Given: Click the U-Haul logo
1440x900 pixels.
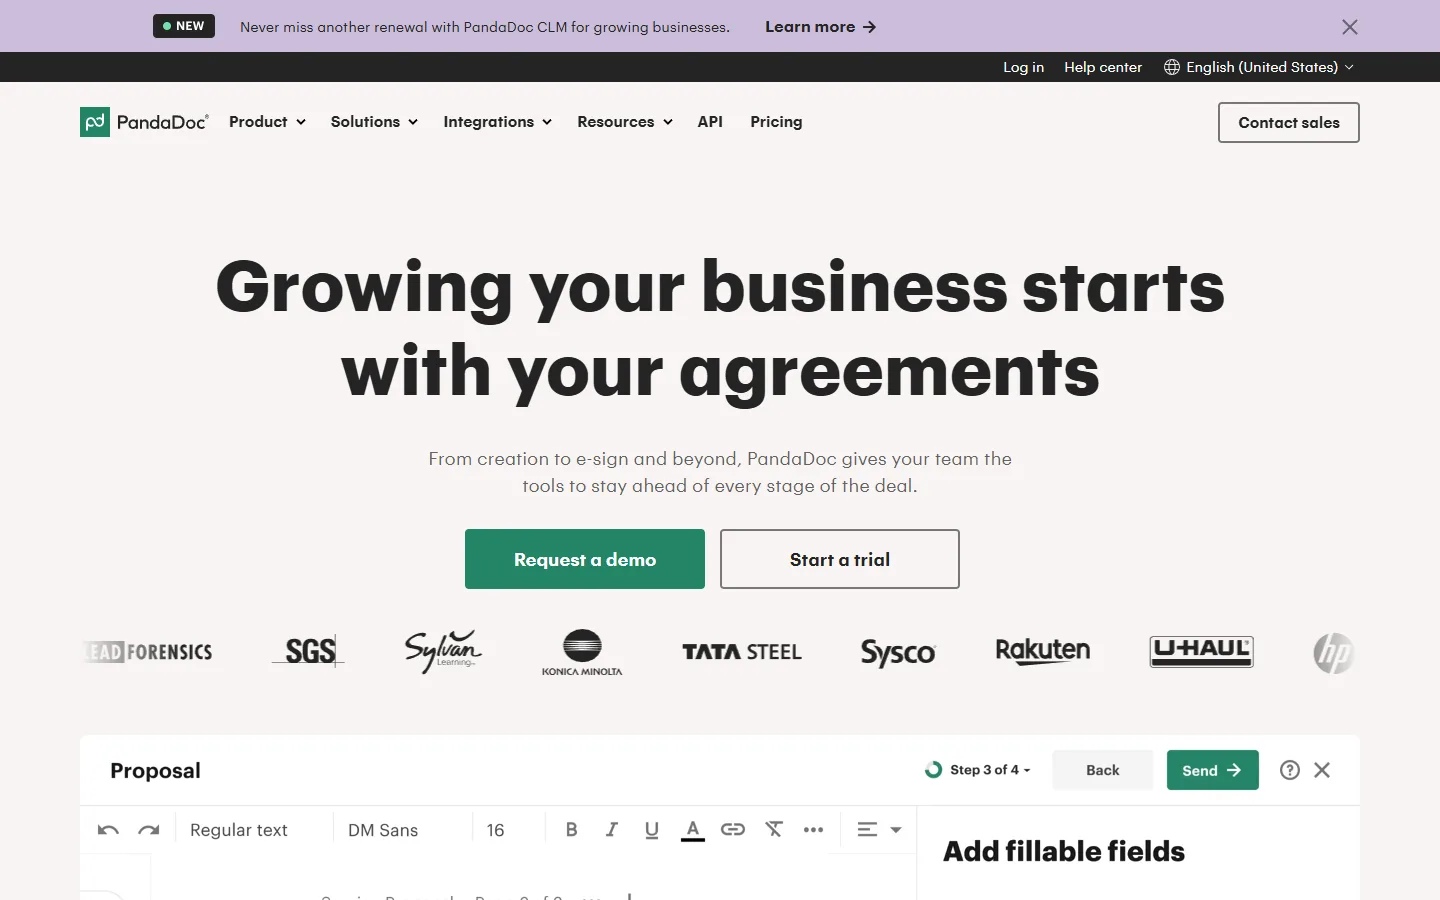Looking at the screenshot, I should pos(1201,652).
